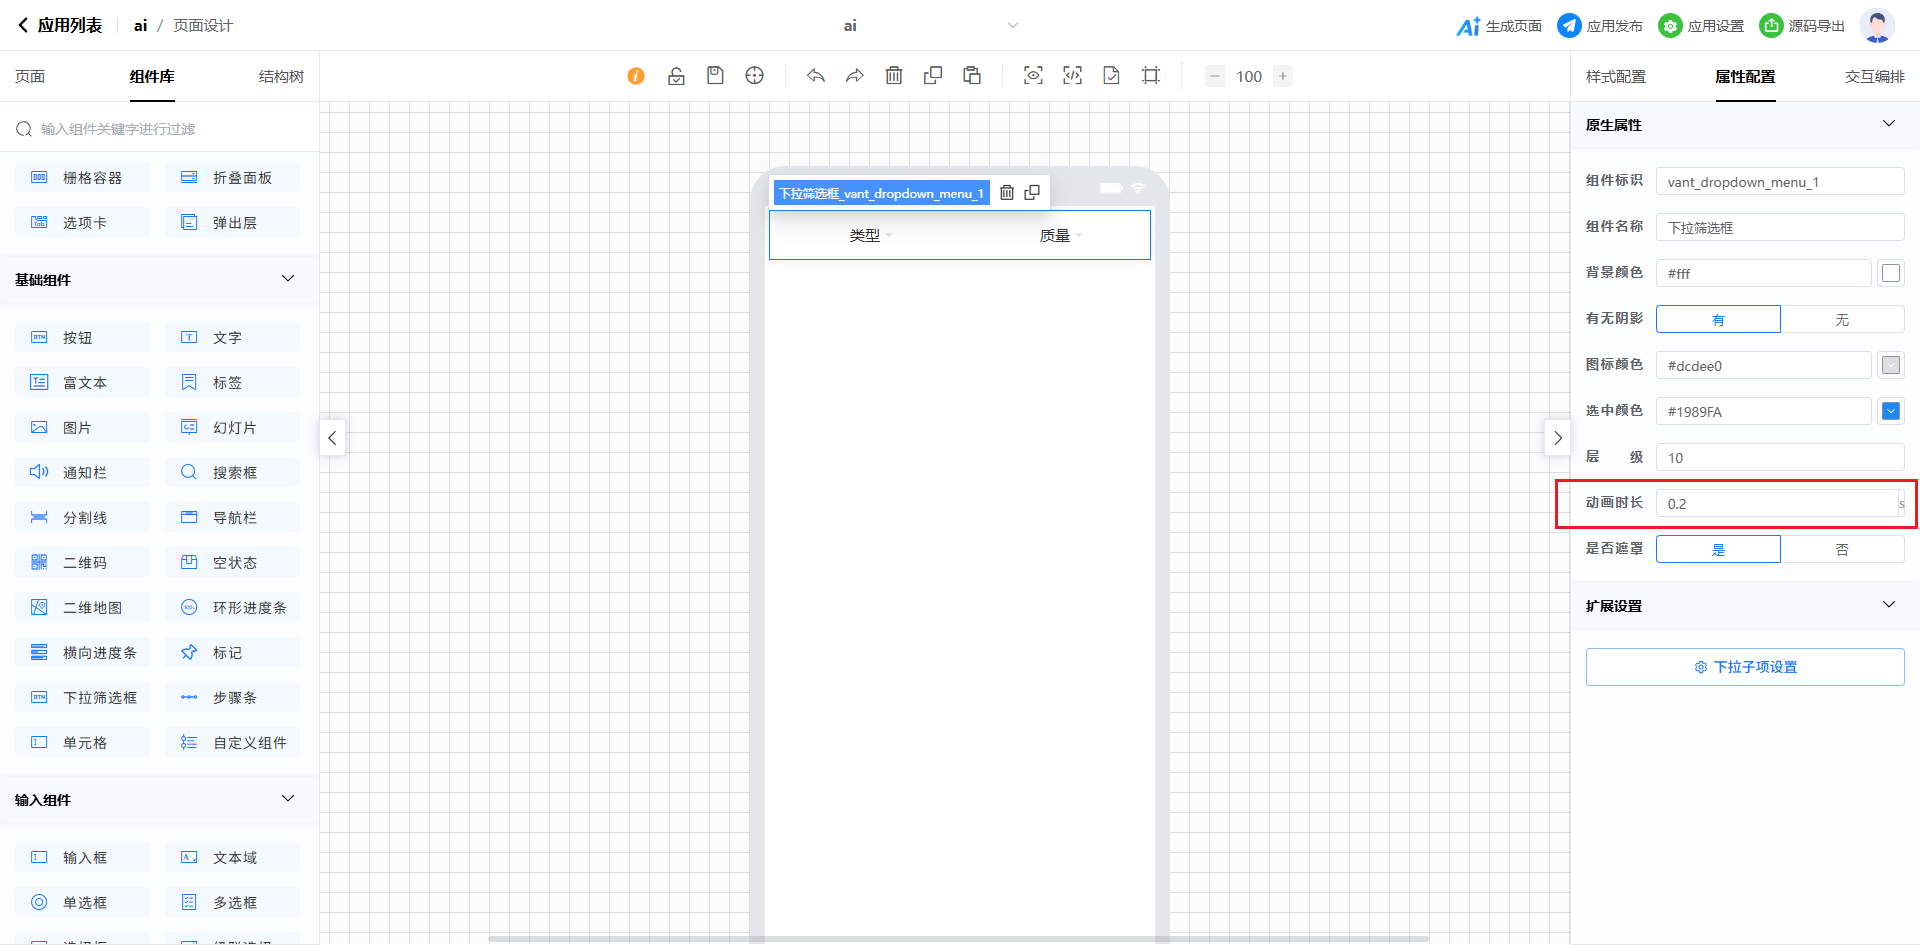The height and width of the screenshot is (945, 1920).
Task: Switch to the 样式配置 tab
Action: [x=1615, y=77]
